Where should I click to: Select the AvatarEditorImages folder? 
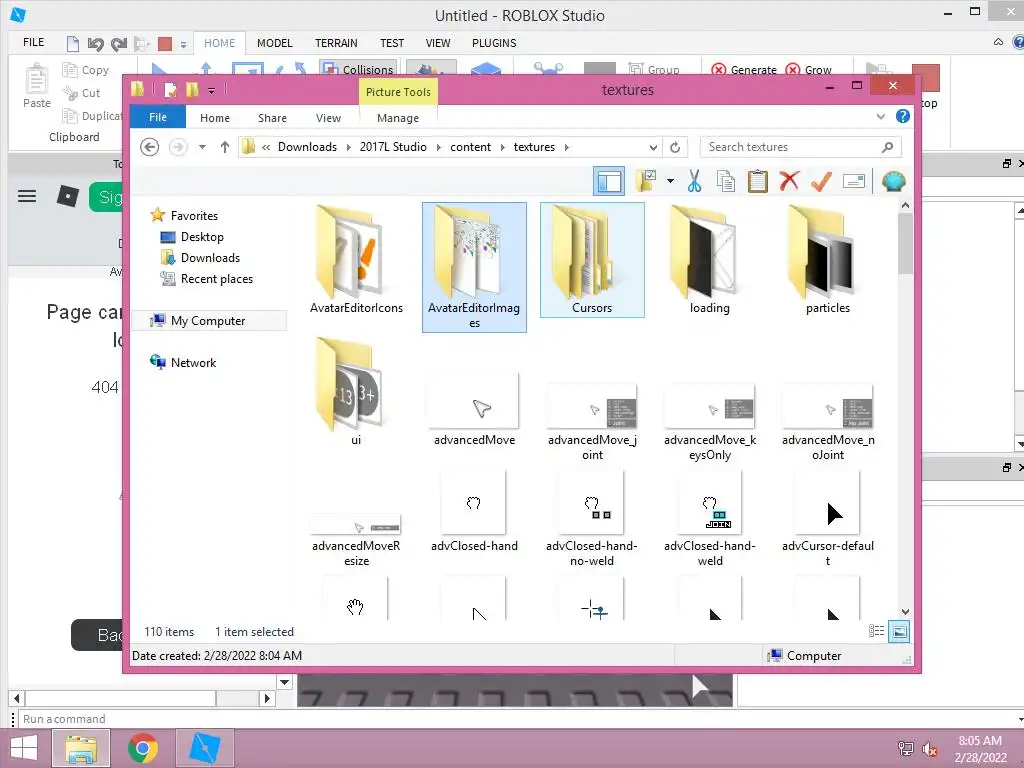click(474, 266)
